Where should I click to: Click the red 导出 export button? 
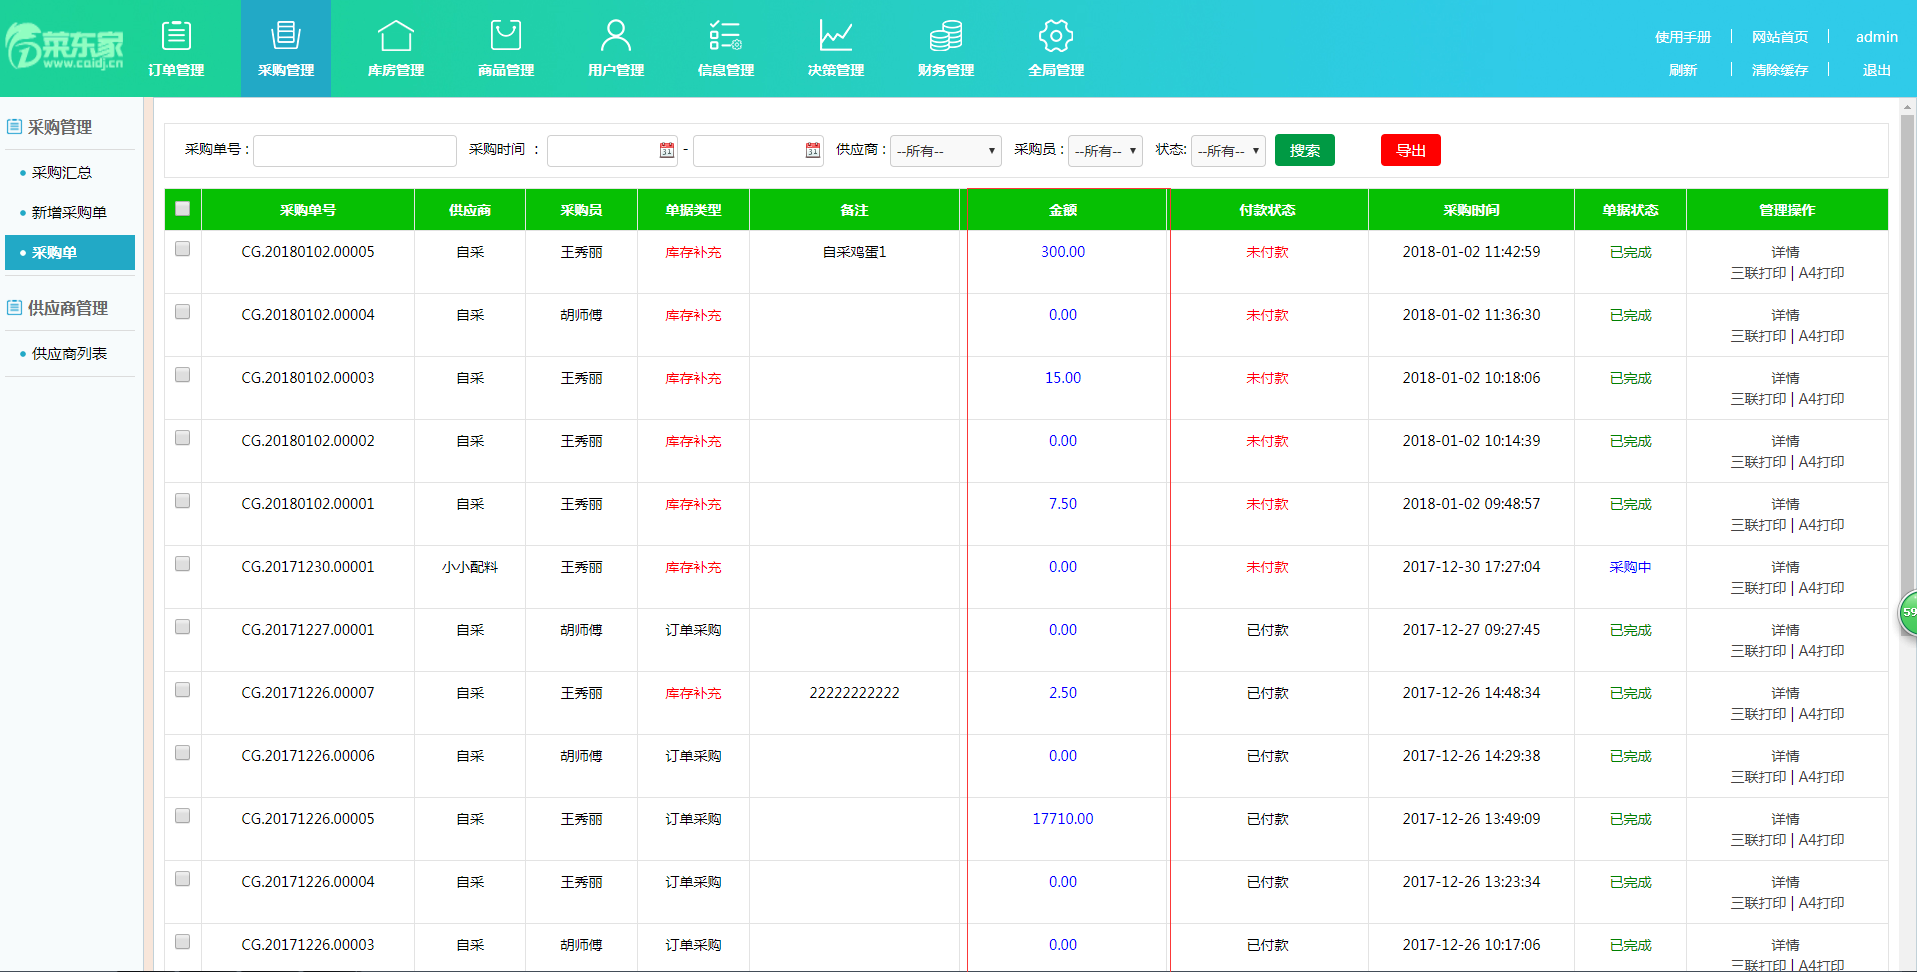[x=1410, y=151]
